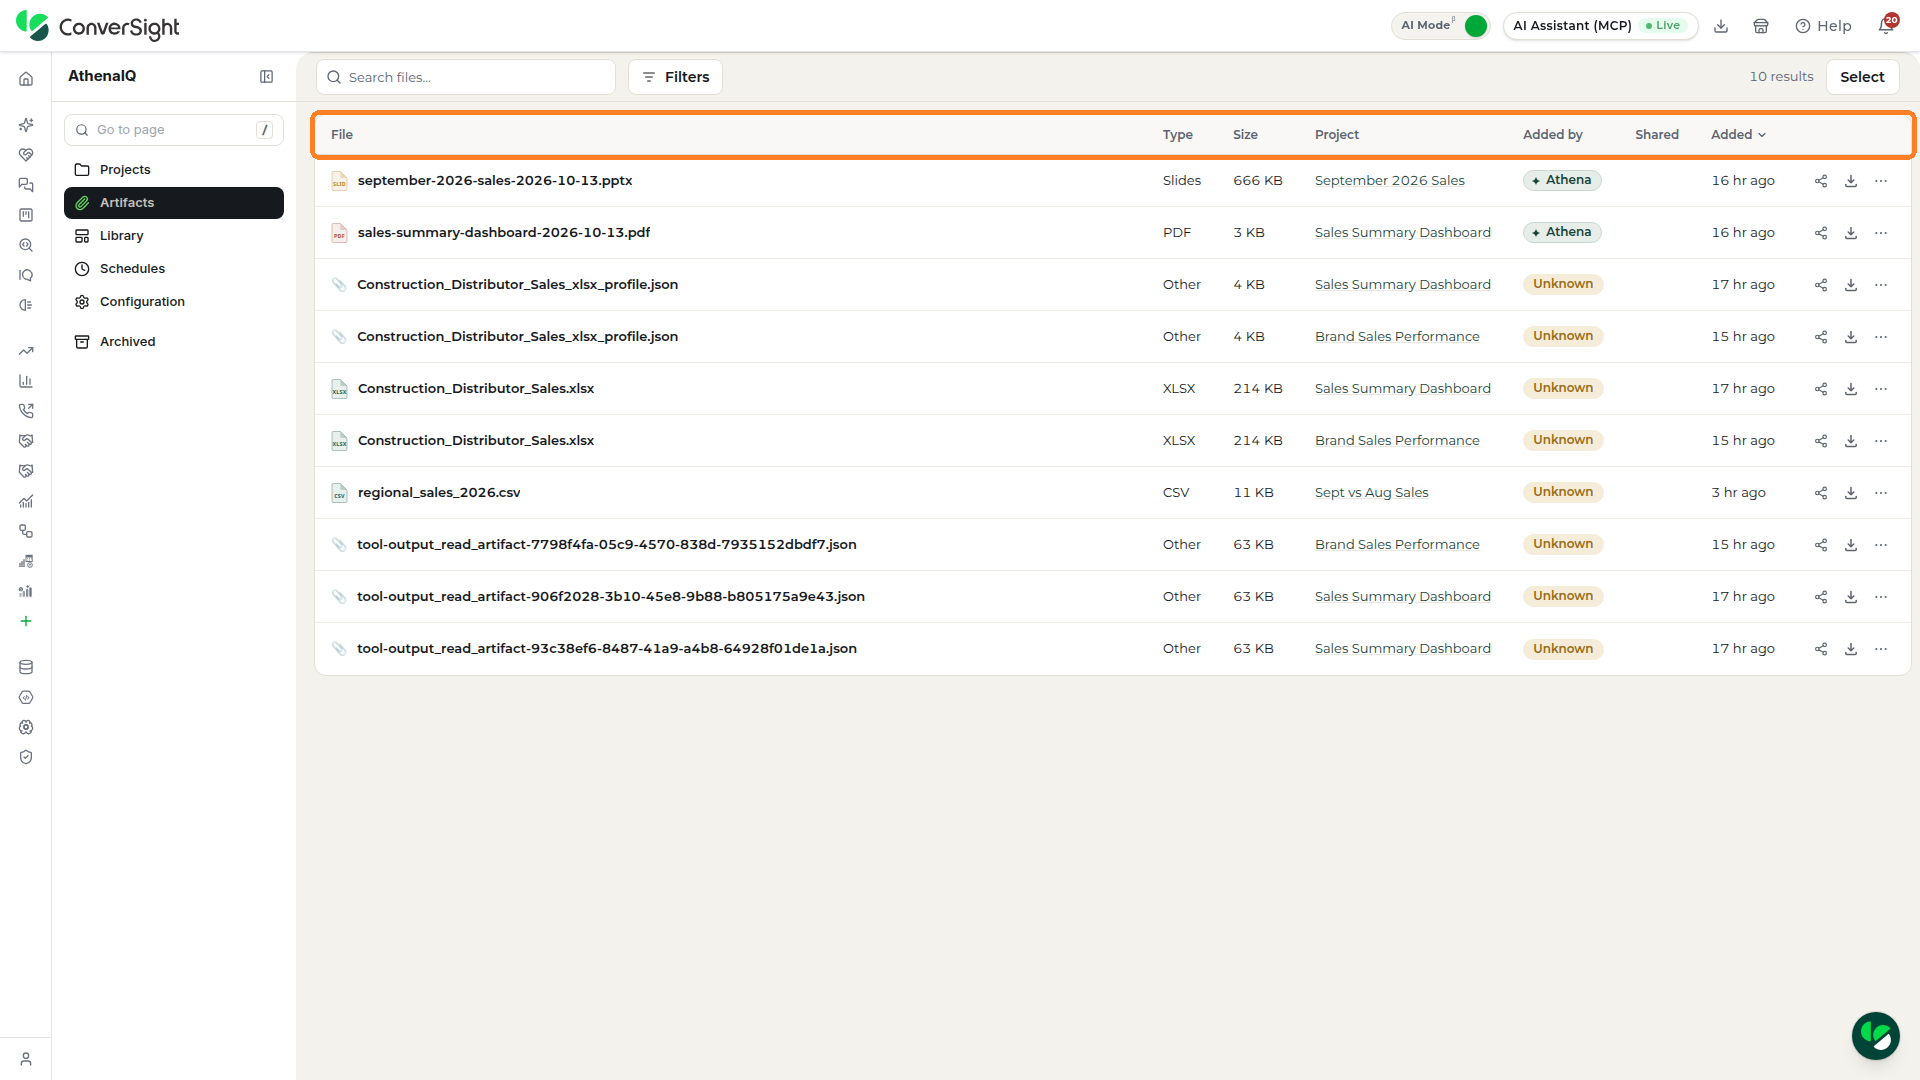Image resolution: width=1920 pixels, height=1080 pixels.
Task: Click the Select button
Action: (x=1862, y=77)
